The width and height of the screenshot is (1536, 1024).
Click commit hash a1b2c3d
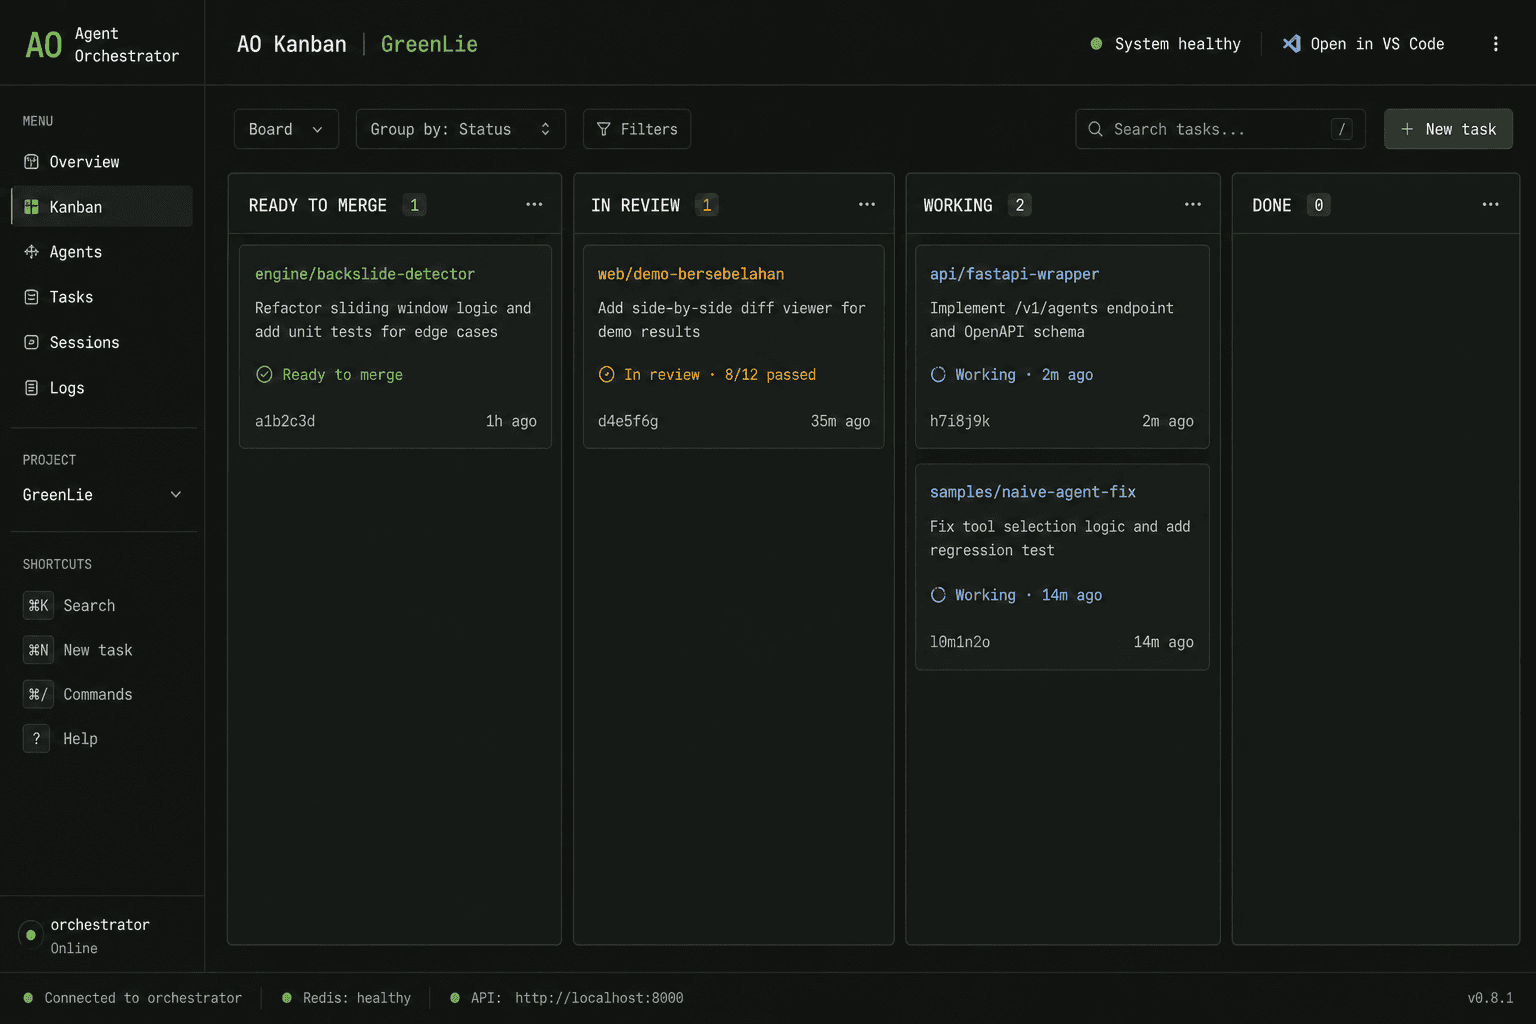(x=285, y=421)
